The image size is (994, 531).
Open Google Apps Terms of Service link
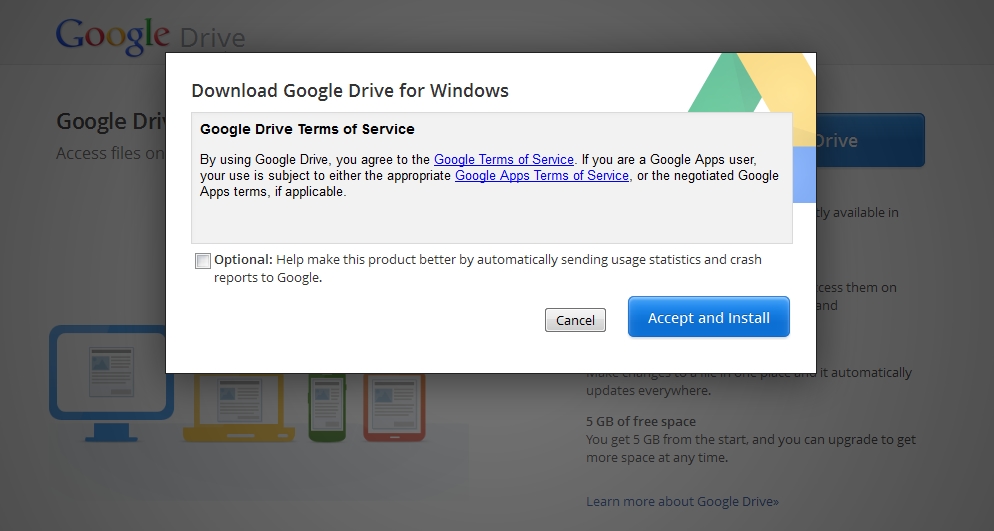[542, 176]
